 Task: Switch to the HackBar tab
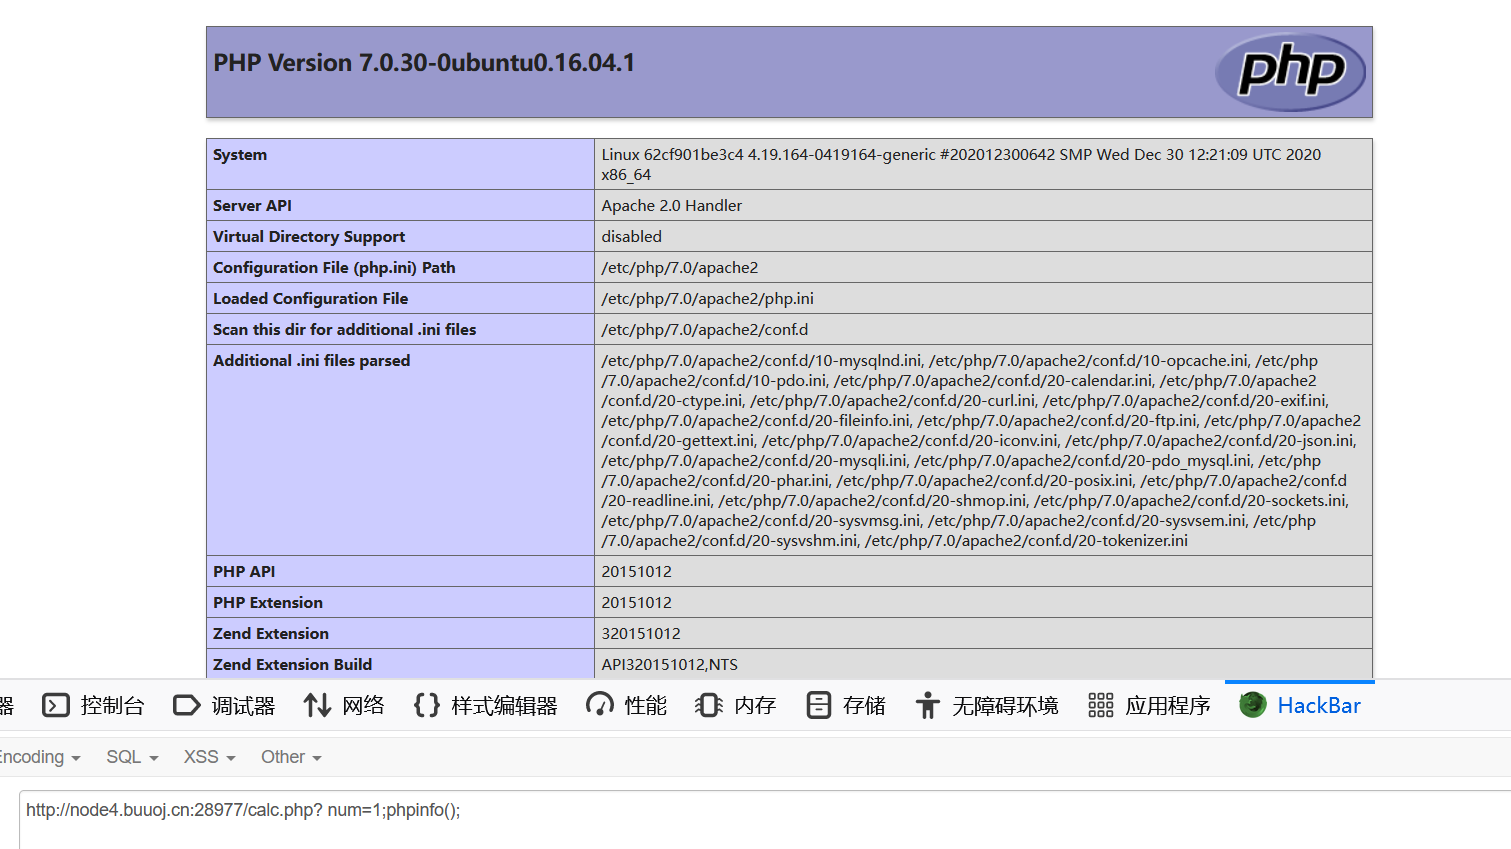click(x=1319, y=705)
